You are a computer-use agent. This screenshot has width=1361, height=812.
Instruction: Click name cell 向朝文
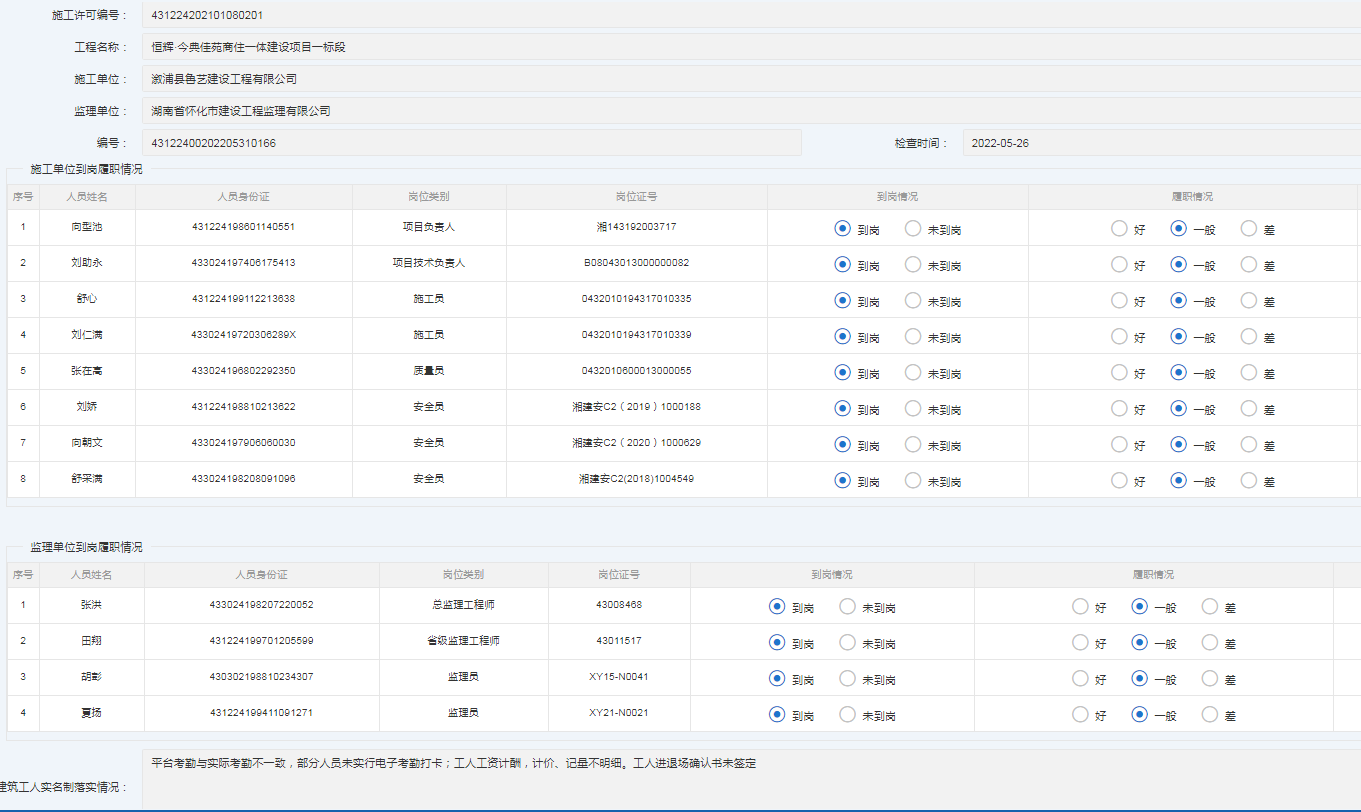tap(87, 443)
